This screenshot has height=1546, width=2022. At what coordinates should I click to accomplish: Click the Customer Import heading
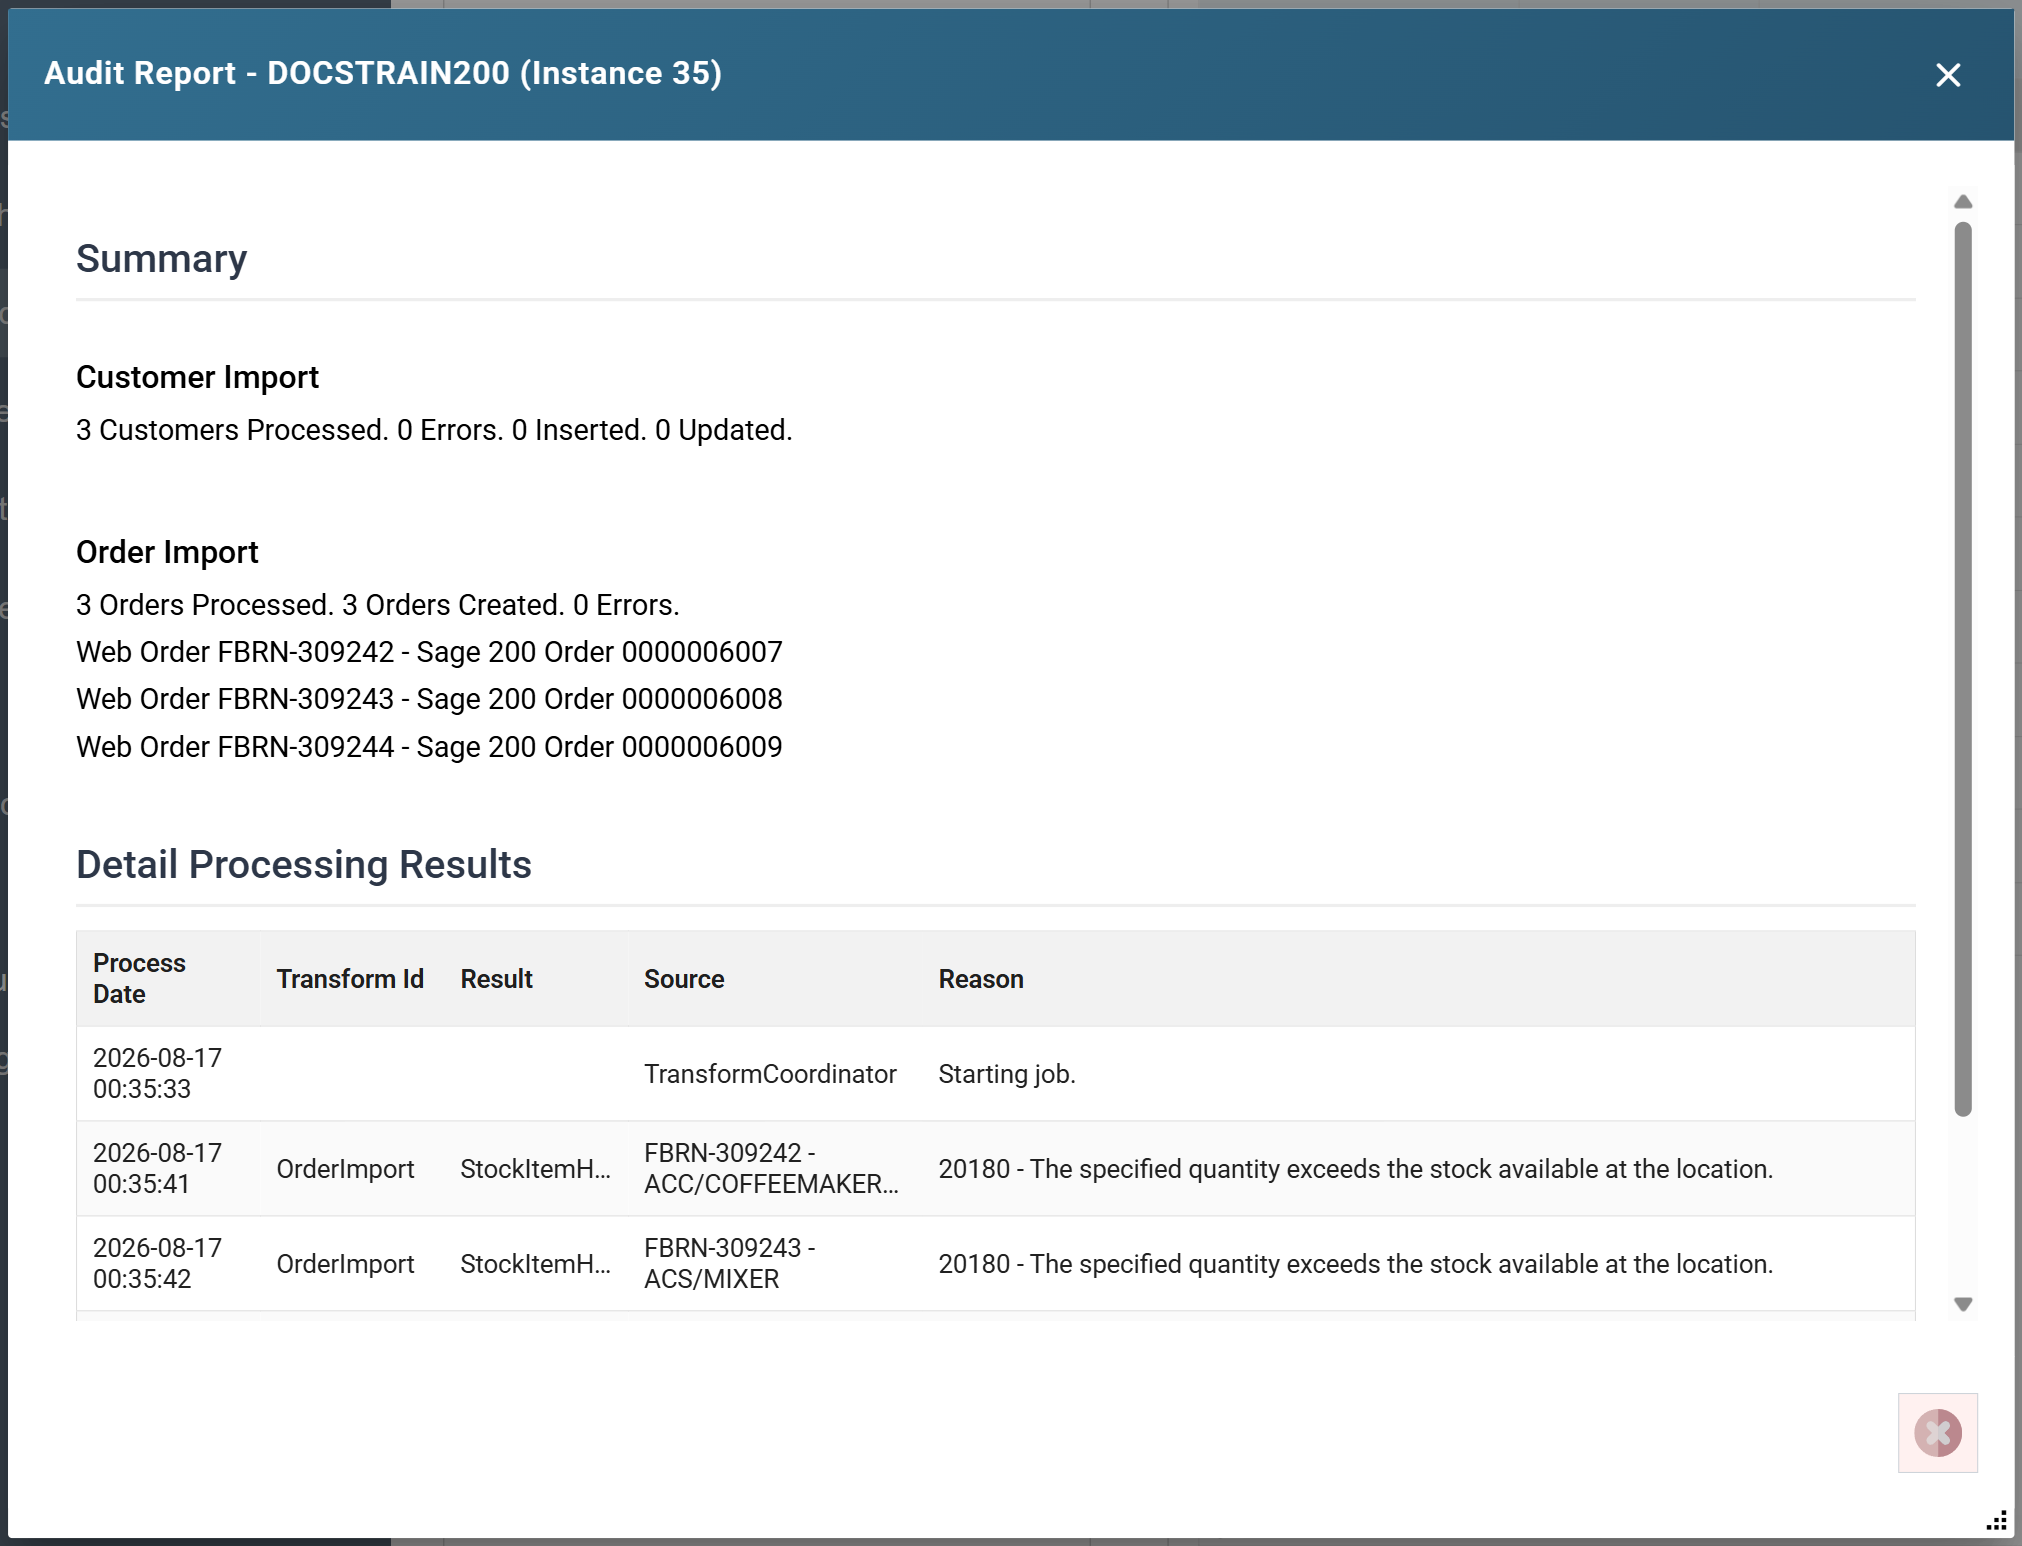(x=197, y=377)
